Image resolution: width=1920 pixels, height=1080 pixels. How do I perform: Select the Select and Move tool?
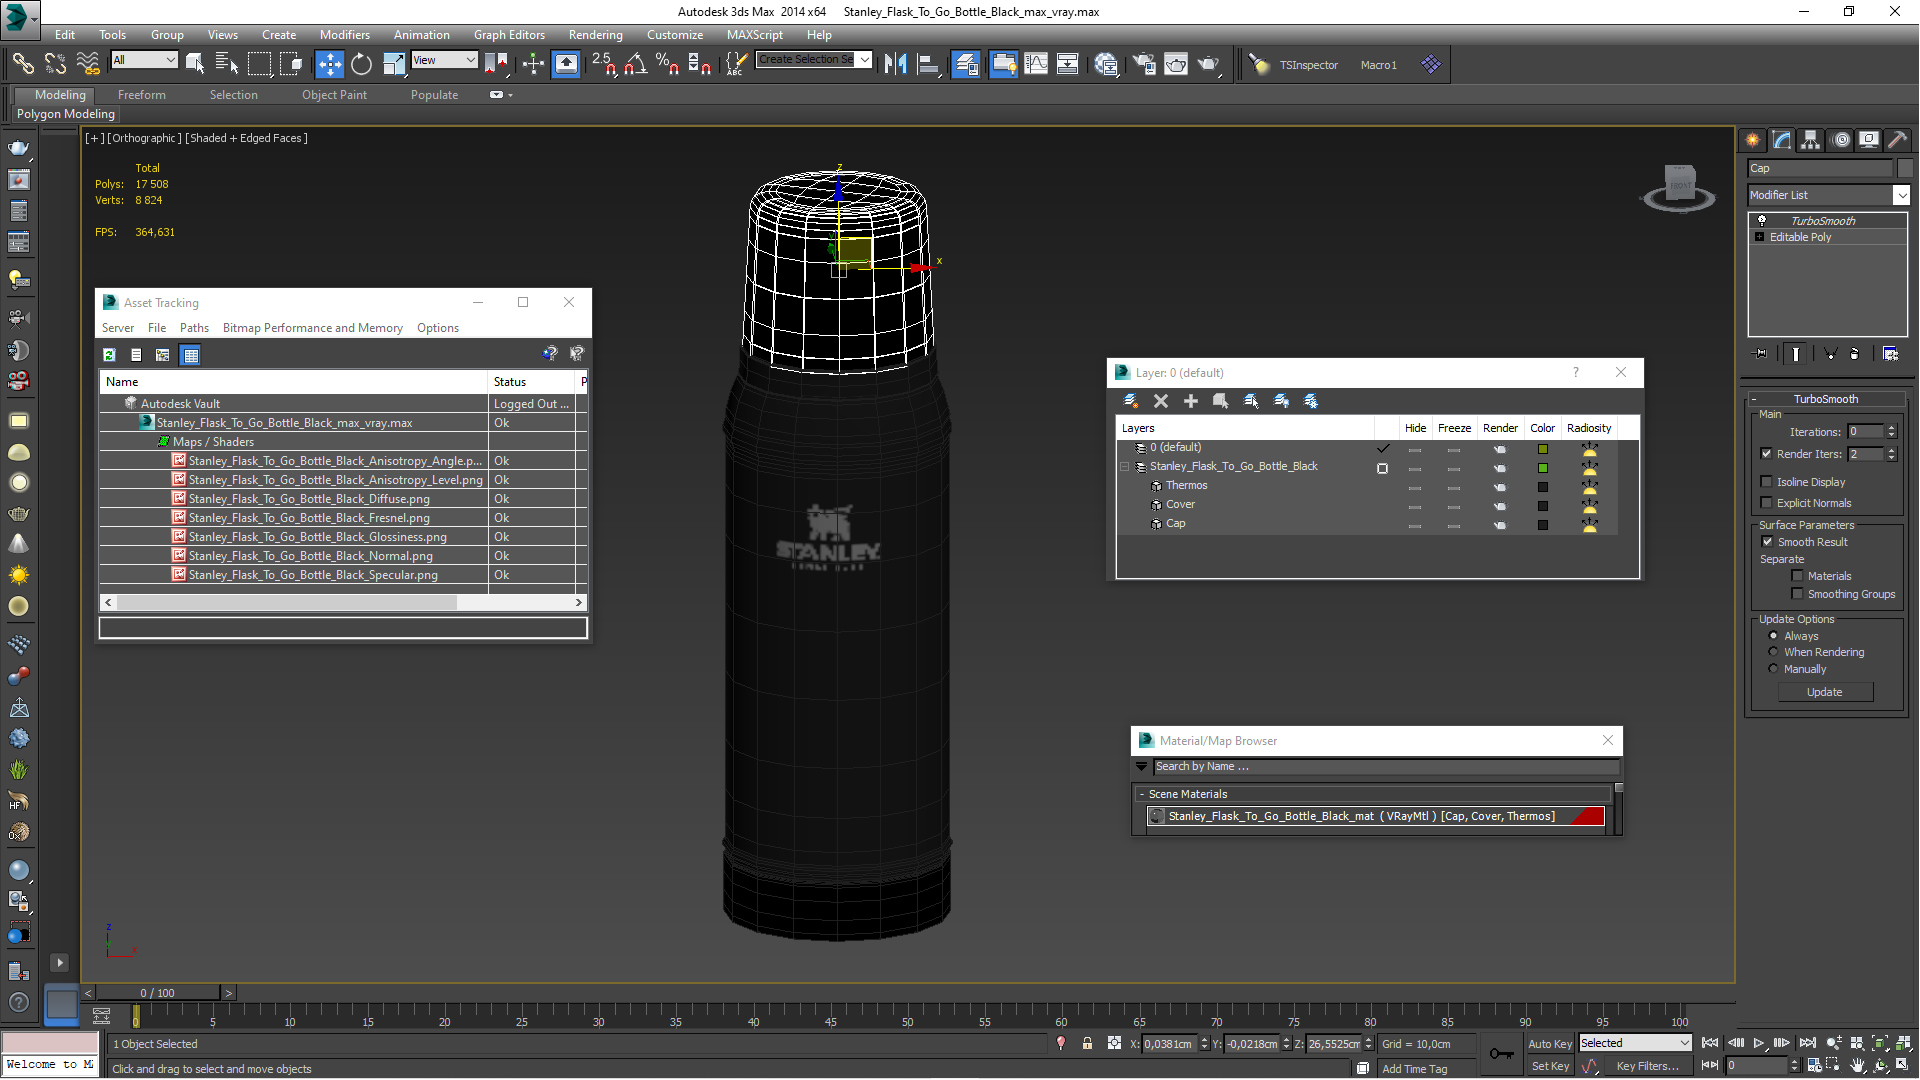tap(329, 64)
